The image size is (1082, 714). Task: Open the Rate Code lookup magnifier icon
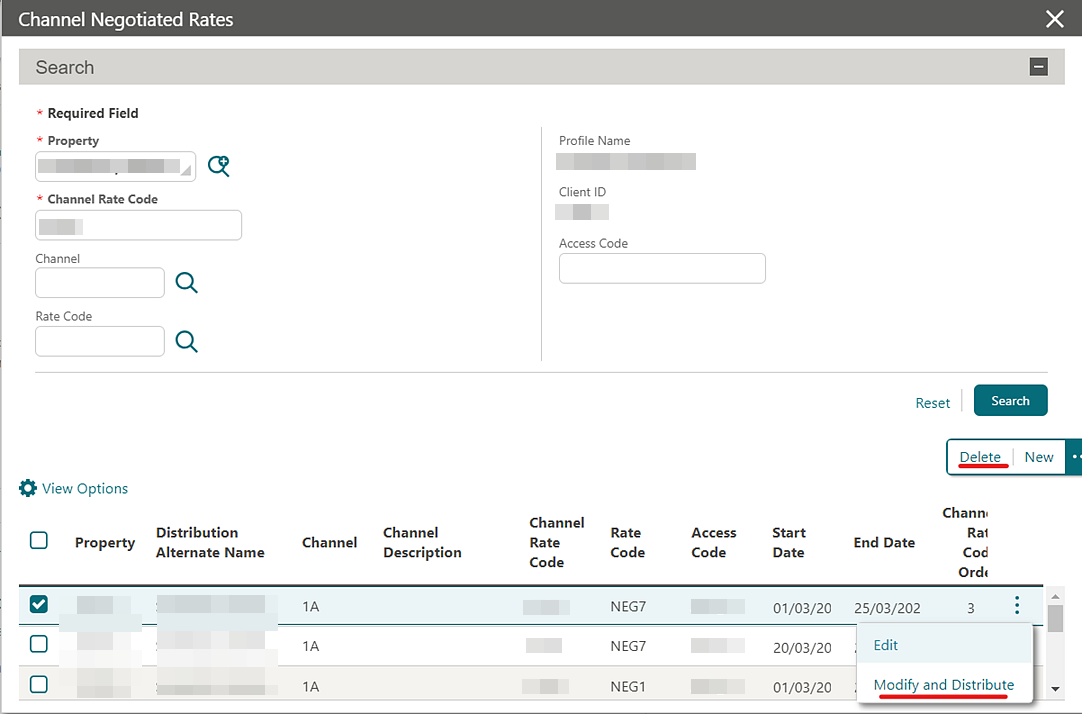click(x=187, y=342)
